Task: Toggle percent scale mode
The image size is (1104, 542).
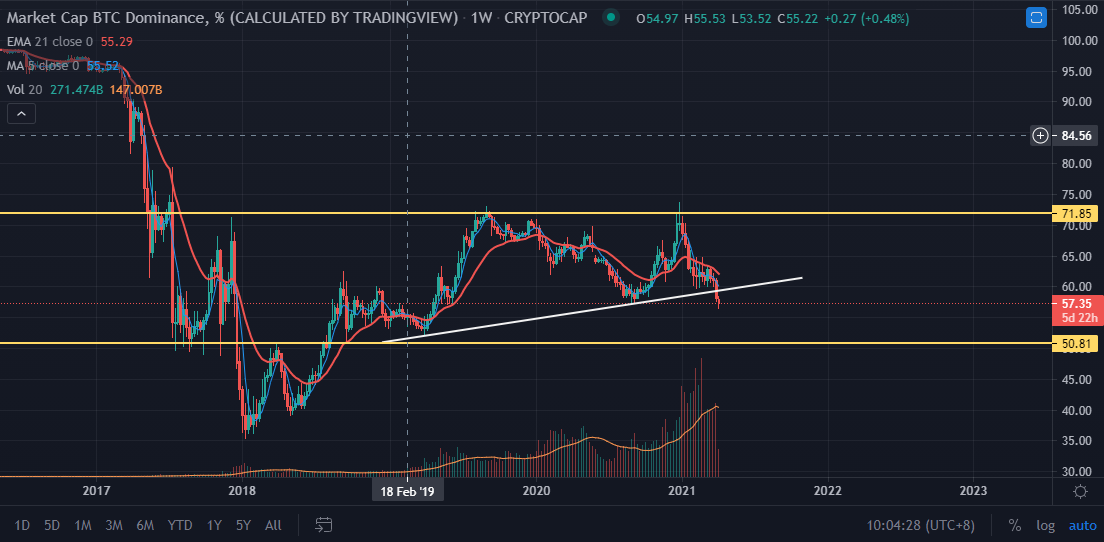Action: pyautogui.click(x=1015, y=525)
